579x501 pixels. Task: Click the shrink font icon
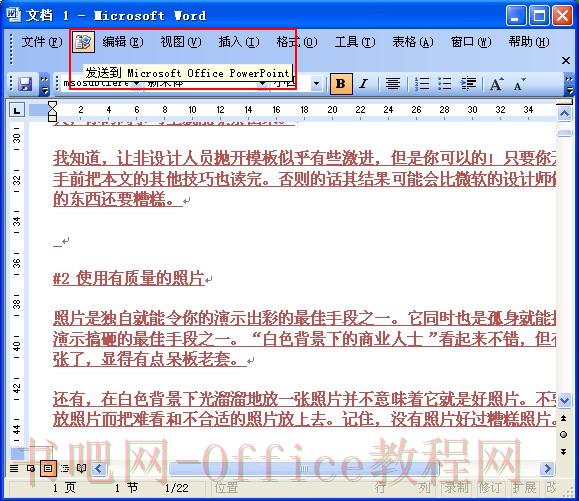pyautogui.click(x=520, y=84)
